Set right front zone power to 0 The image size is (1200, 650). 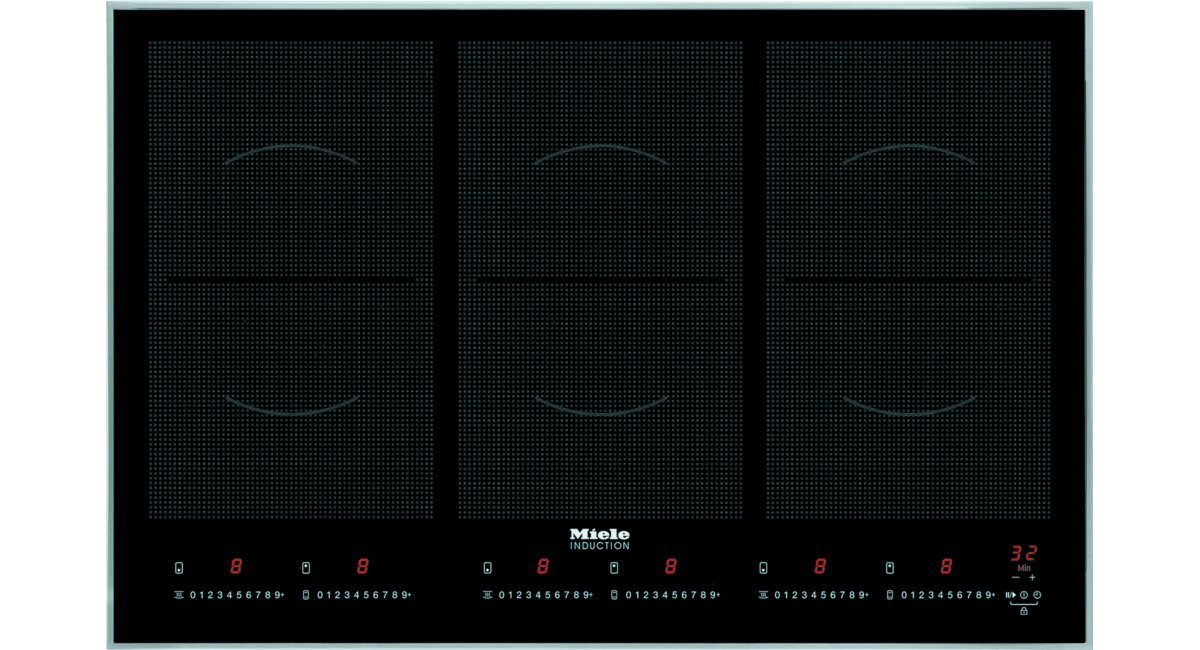[x=777, y=595]
